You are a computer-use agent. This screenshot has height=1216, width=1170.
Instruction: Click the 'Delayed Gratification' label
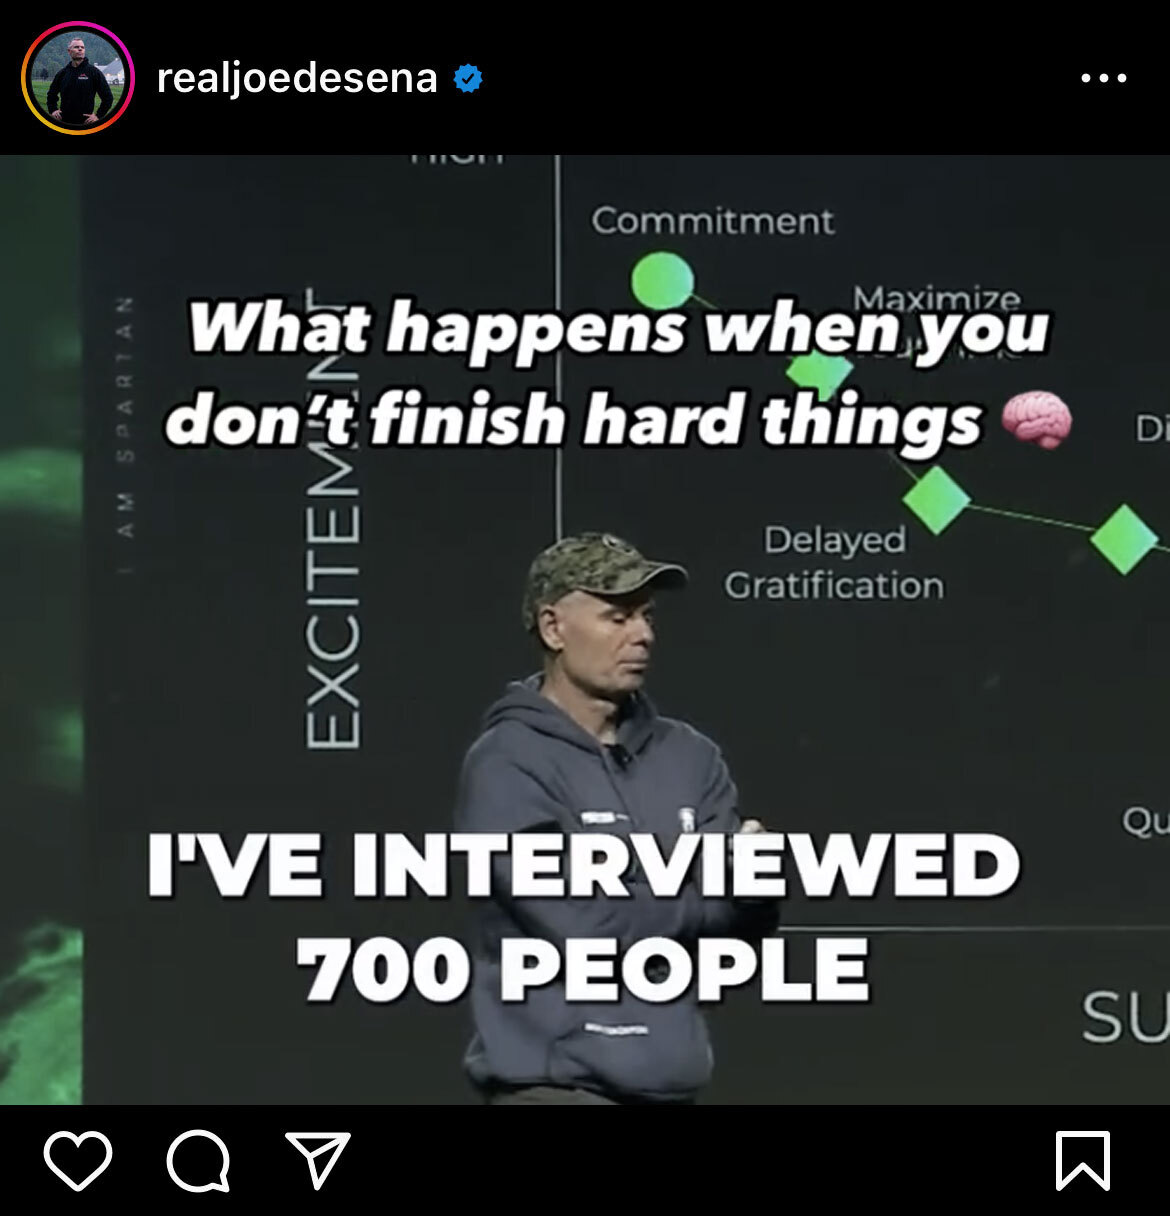pyautogui.click(x=834, y=562)
